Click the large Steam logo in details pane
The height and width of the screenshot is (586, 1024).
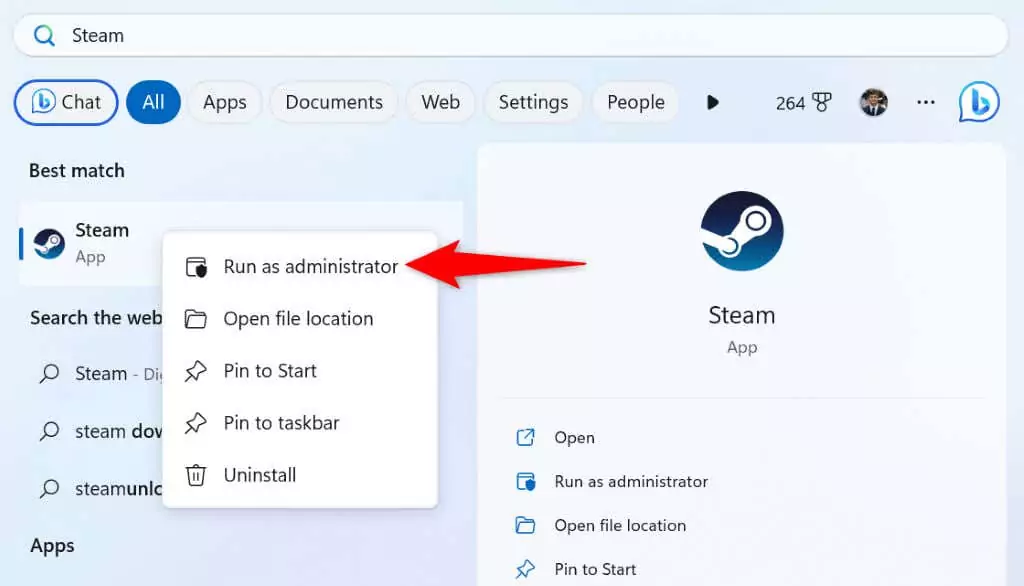(x=742, y=231)
